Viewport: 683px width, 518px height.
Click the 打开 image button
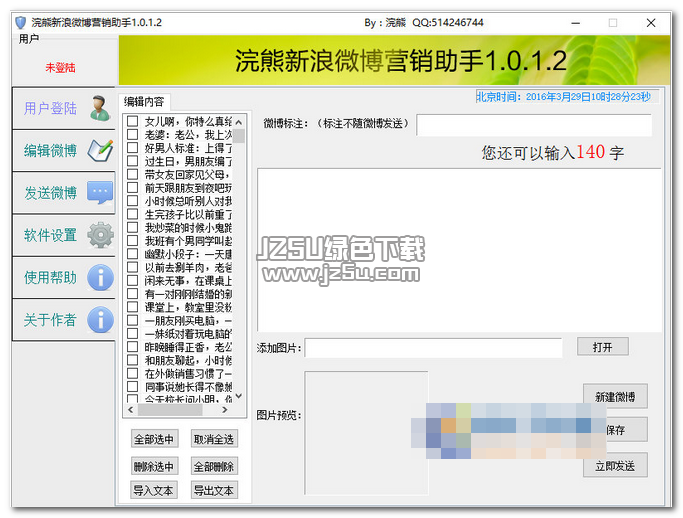tap(602, 347)
